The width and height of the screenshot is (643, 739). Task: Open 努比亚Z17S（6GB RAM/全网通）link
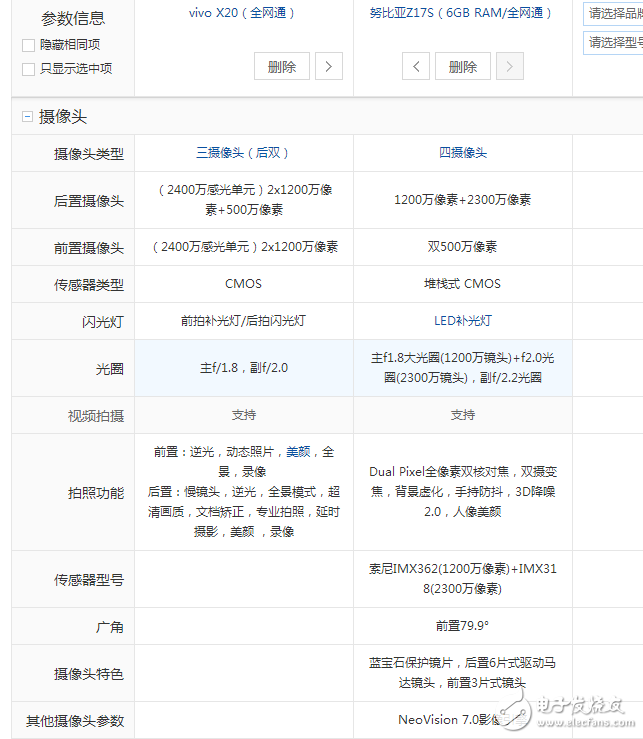tap(461, 13)
